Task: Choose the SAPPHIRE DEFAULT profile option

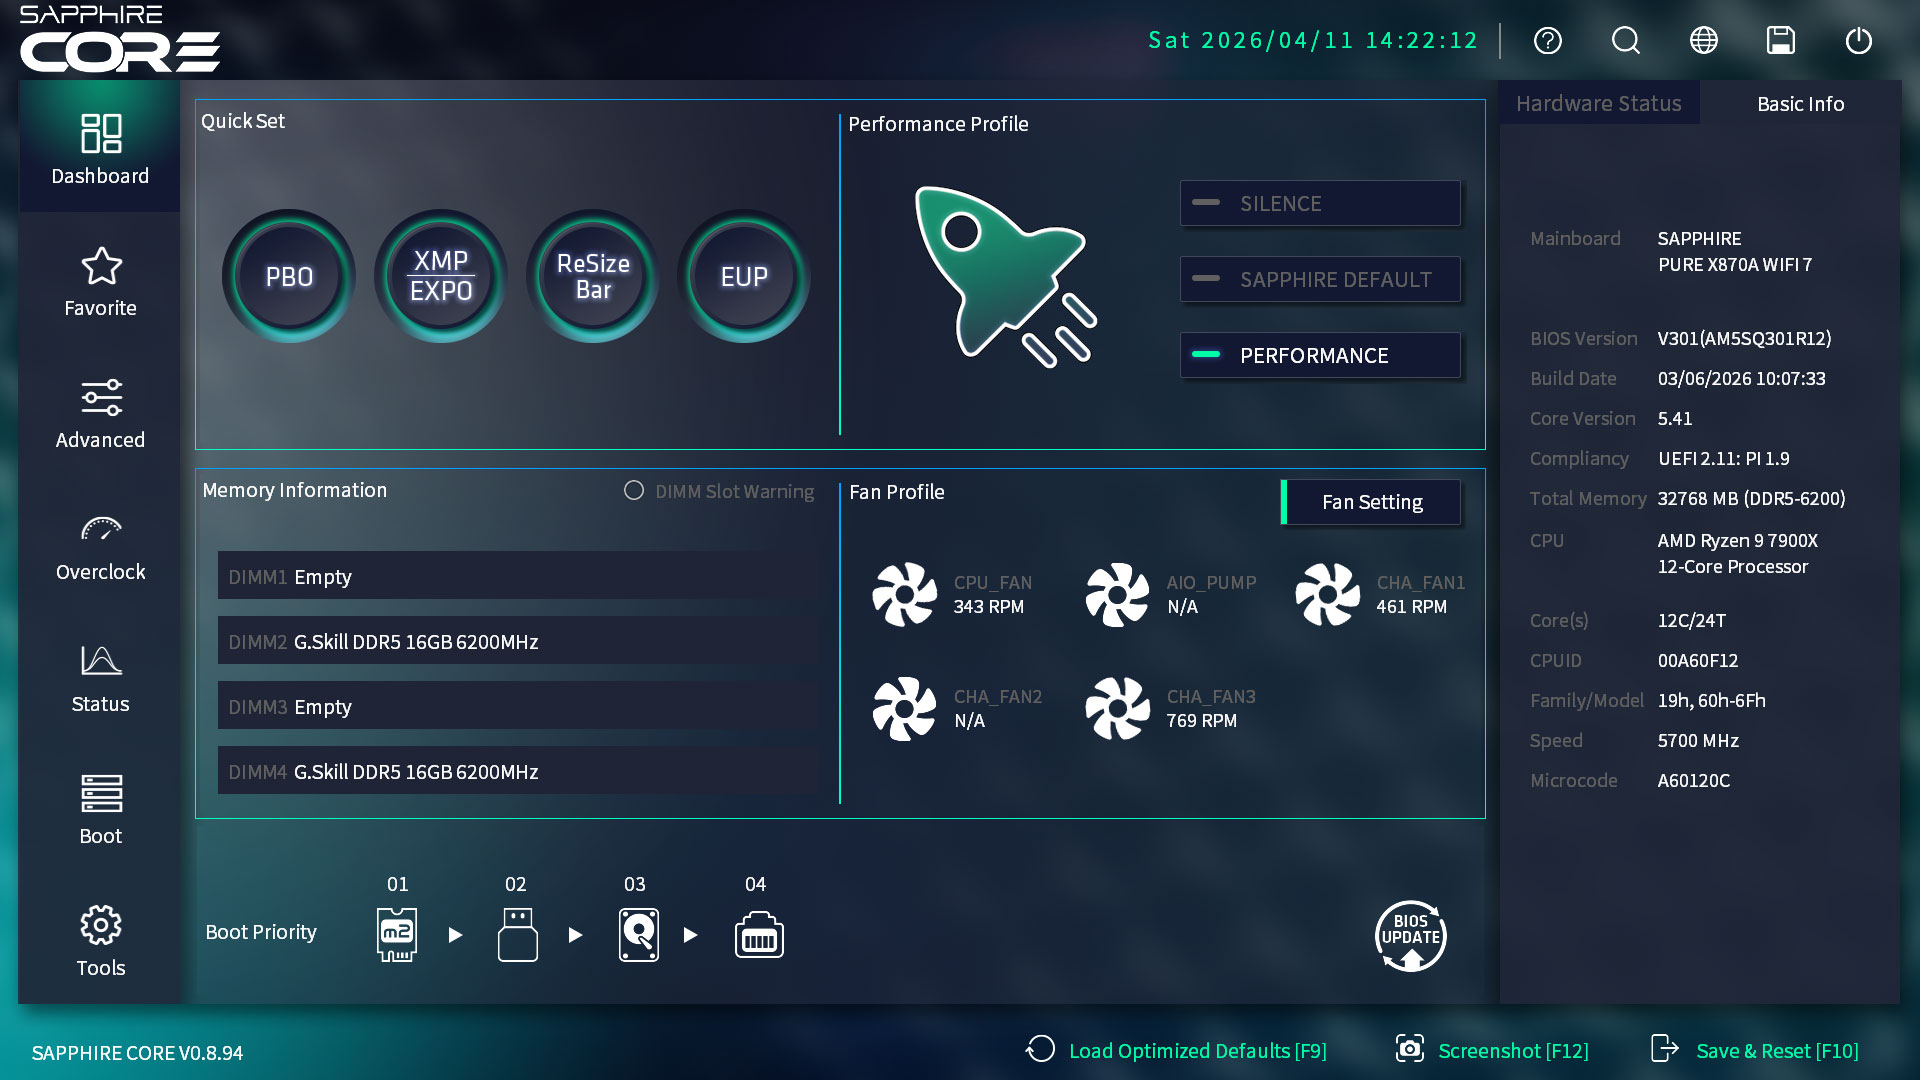Action: tap(1320, 280)
